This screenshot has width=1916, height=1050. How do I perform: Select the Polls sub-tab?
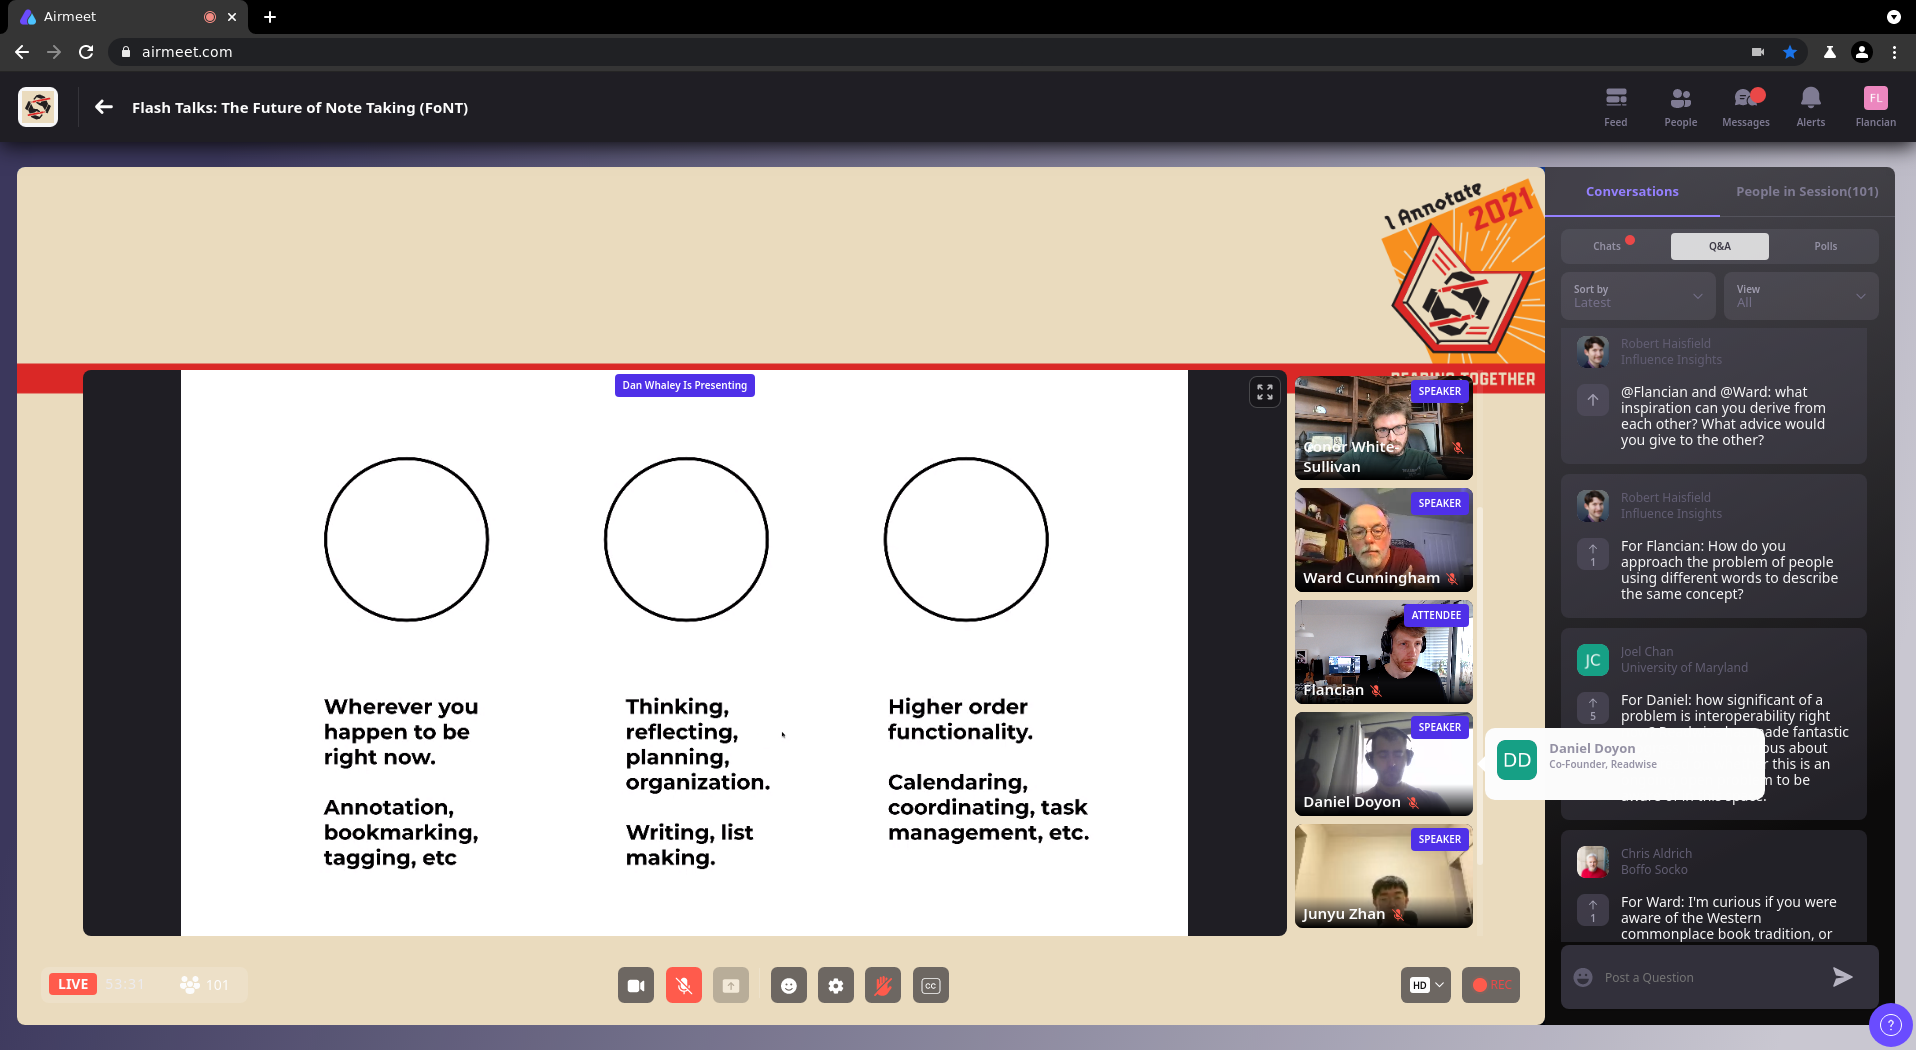point(1826,246)
